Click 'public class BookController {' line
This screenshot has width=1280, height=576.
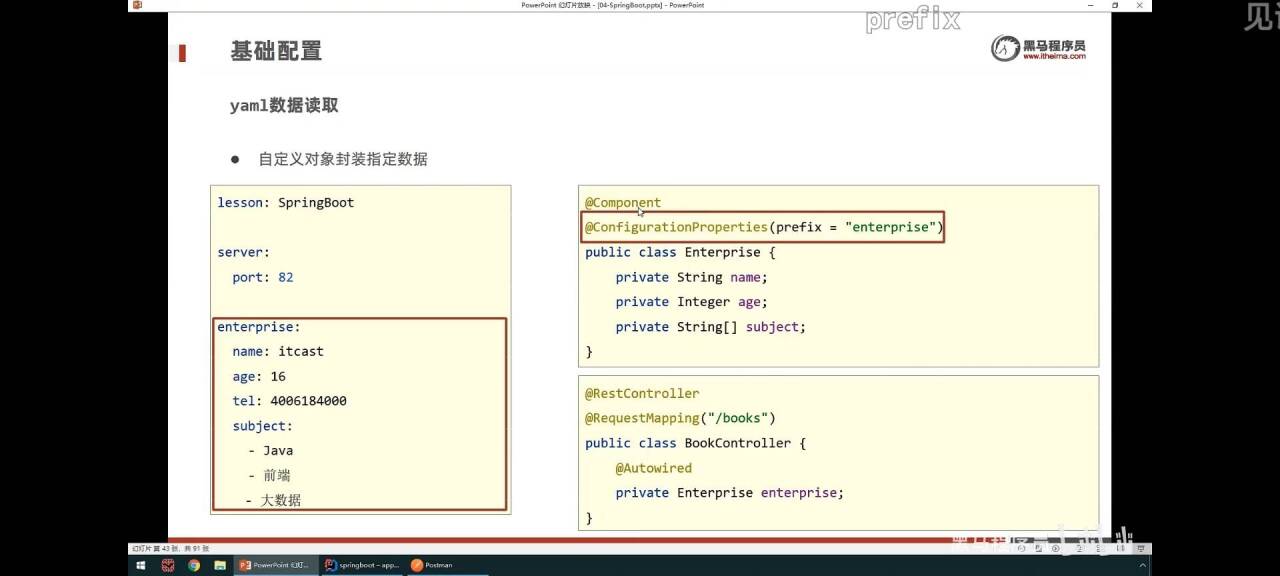(696, 443)
